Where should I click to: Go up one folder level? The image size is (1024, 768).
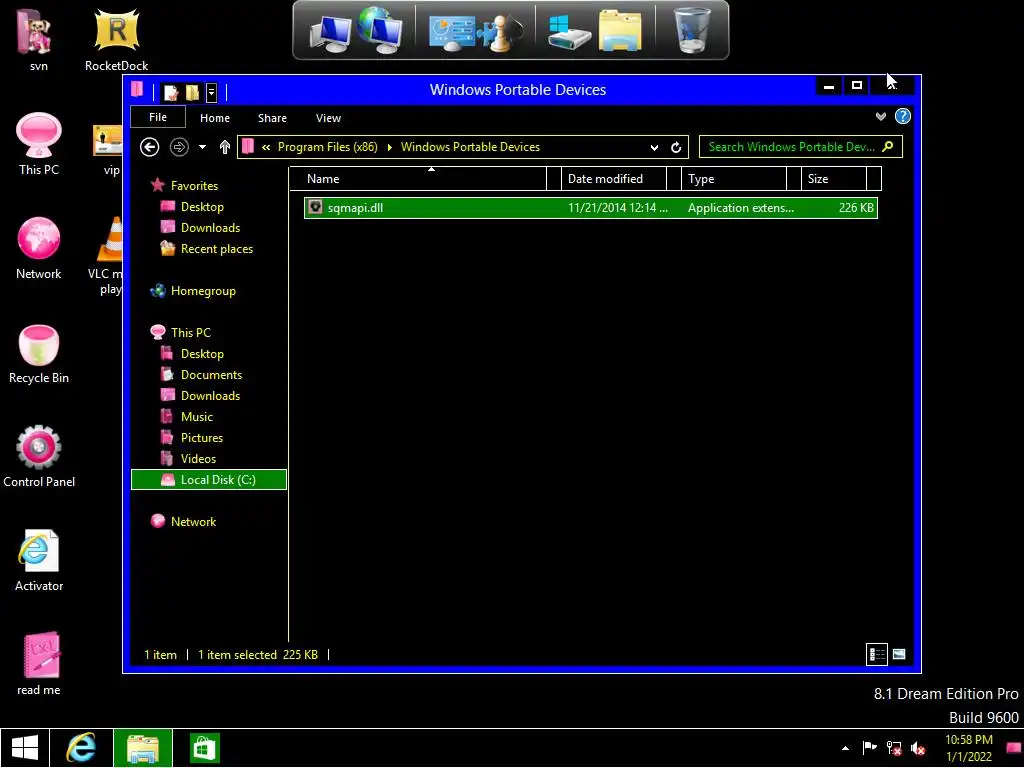coord(225,147)
